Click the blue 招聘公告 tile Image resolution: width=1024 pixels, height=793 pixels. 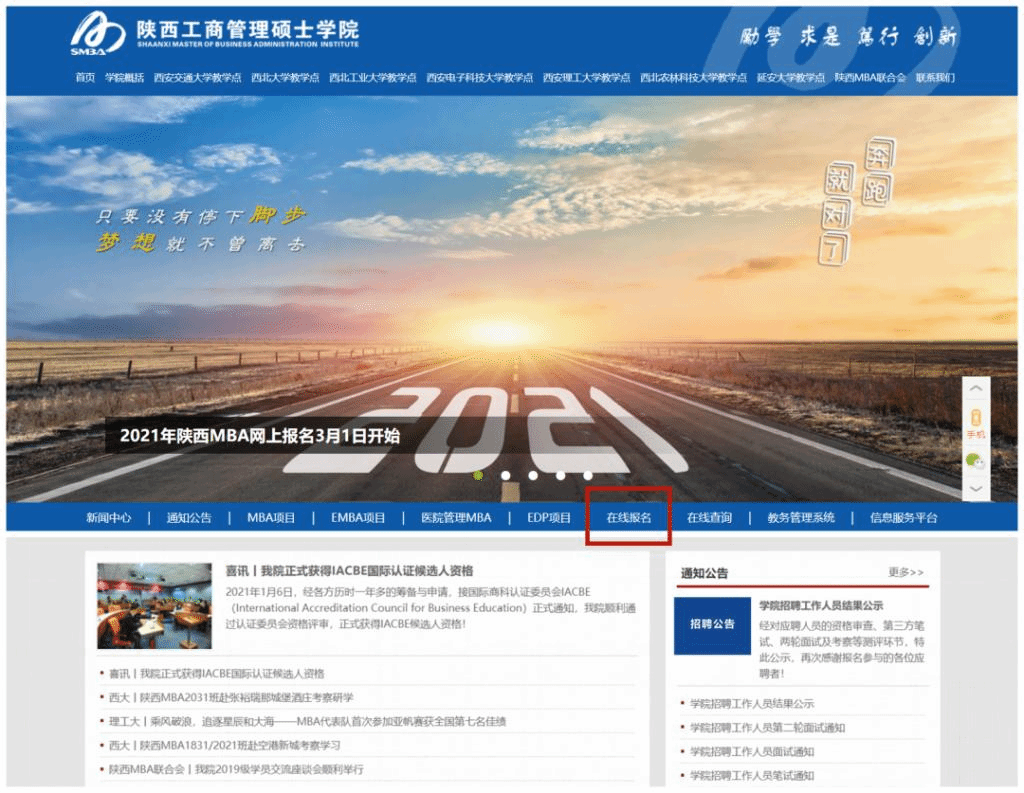pyautogui.click(x=712, y=625)
